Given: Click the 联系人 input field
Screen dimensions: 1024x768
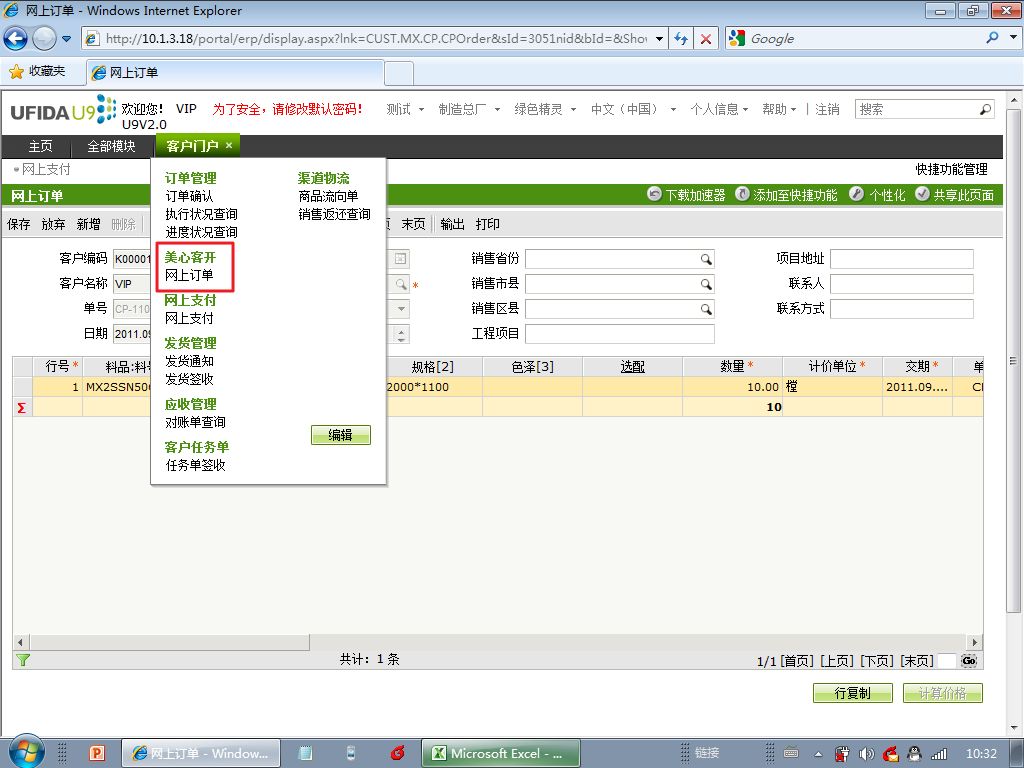Looking at the screenshot, I should pyautogui.click(x=901, y=284).
